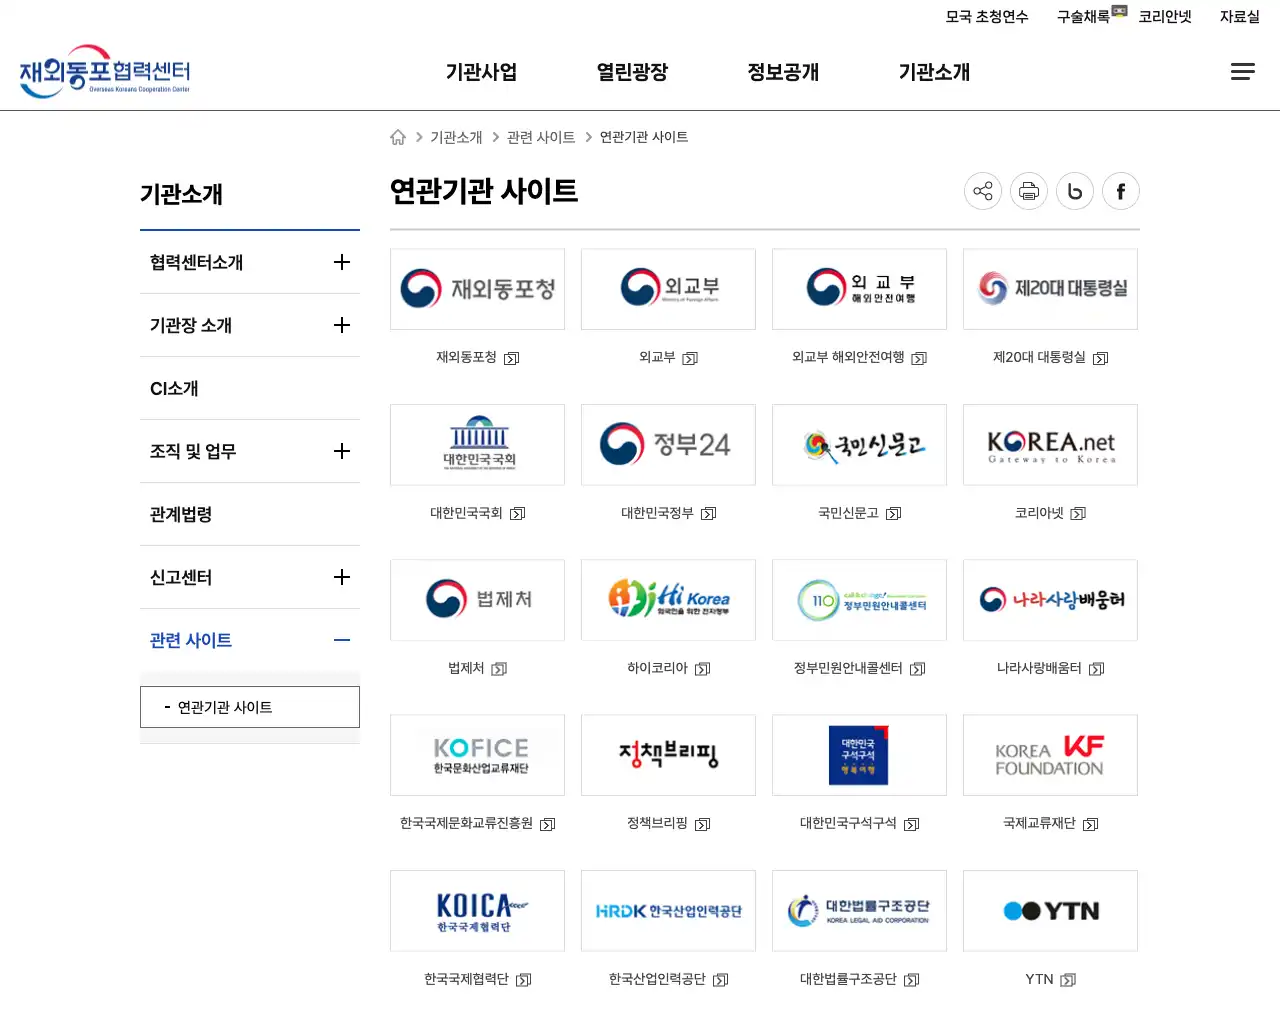Viewport: 1280px width, 1024px height.
Task: Open the 나라사랑배움터 text link
Action: 1039,668
